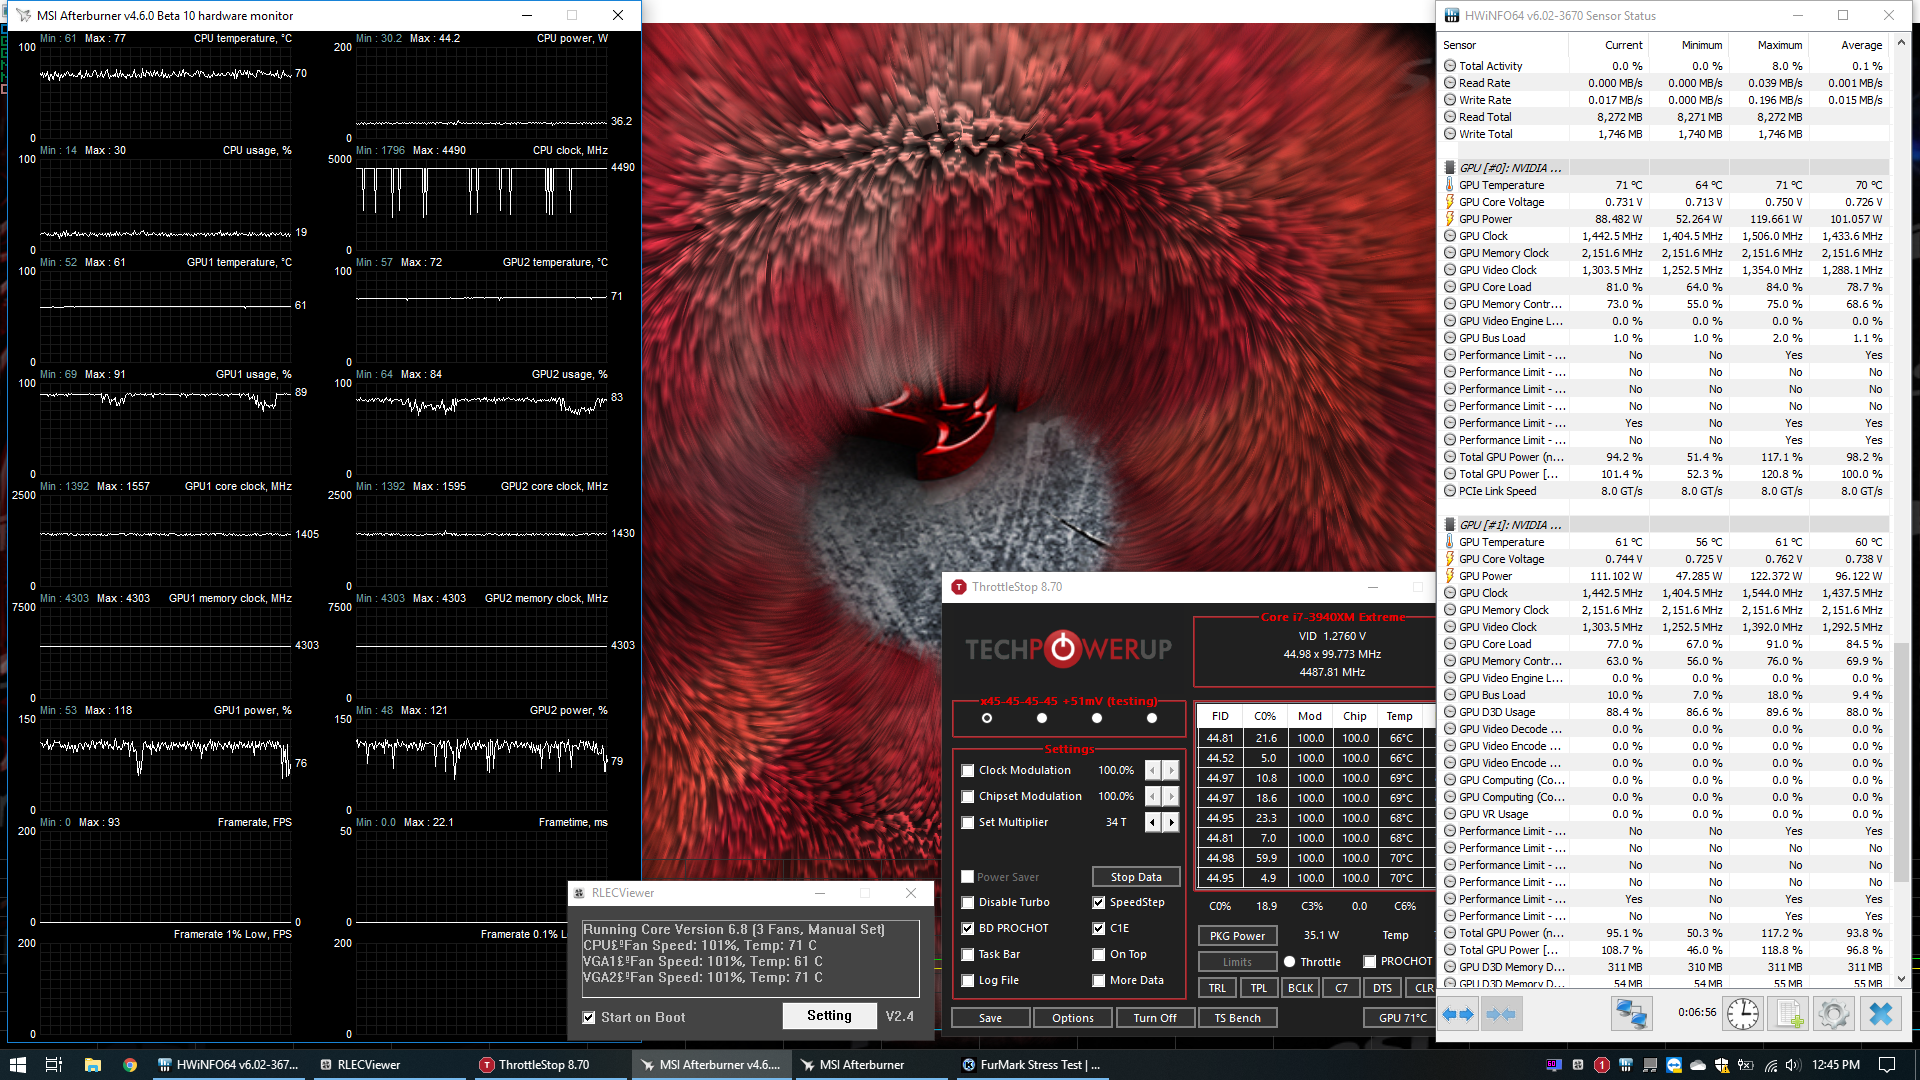Screen dimensions: 1920x1080
Task: Click the PKG Power button
Action: click(1237, 936)
